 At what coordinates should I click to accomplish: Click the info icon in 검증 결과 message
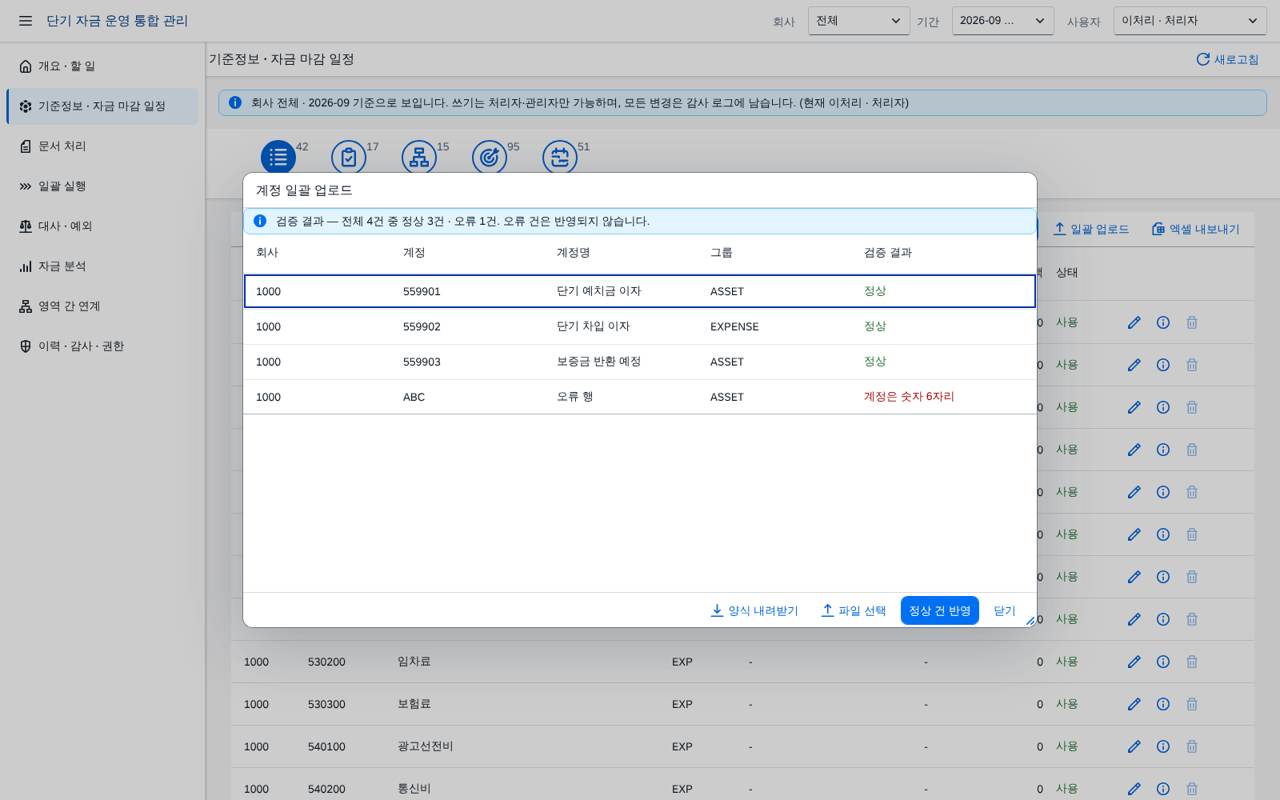click(260, 221)
